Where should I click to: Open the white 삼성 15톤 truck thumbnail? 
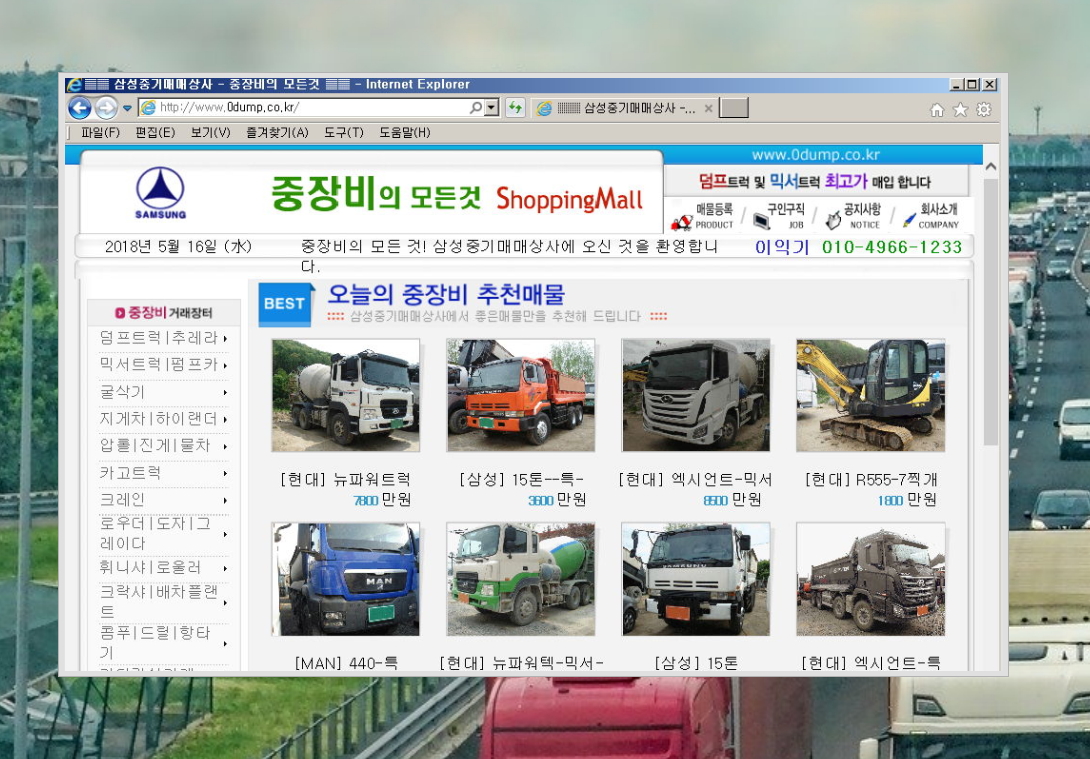point(696,580)
